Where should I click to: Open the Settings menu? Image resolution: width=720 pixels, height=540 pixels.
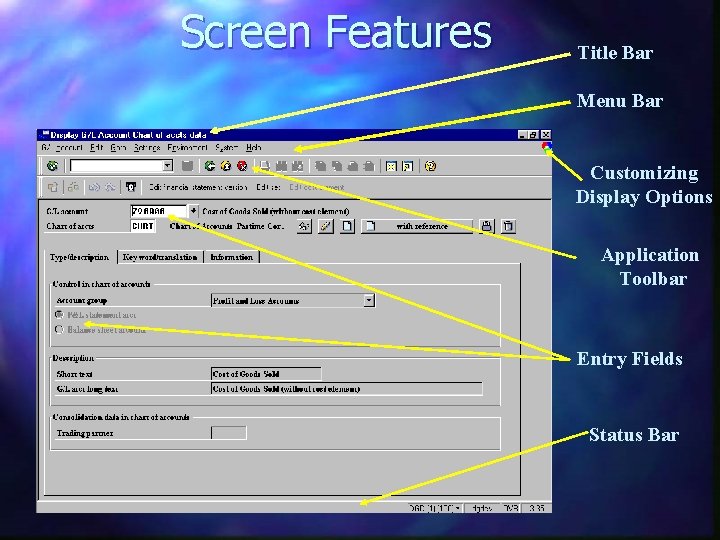coord(147,147)
